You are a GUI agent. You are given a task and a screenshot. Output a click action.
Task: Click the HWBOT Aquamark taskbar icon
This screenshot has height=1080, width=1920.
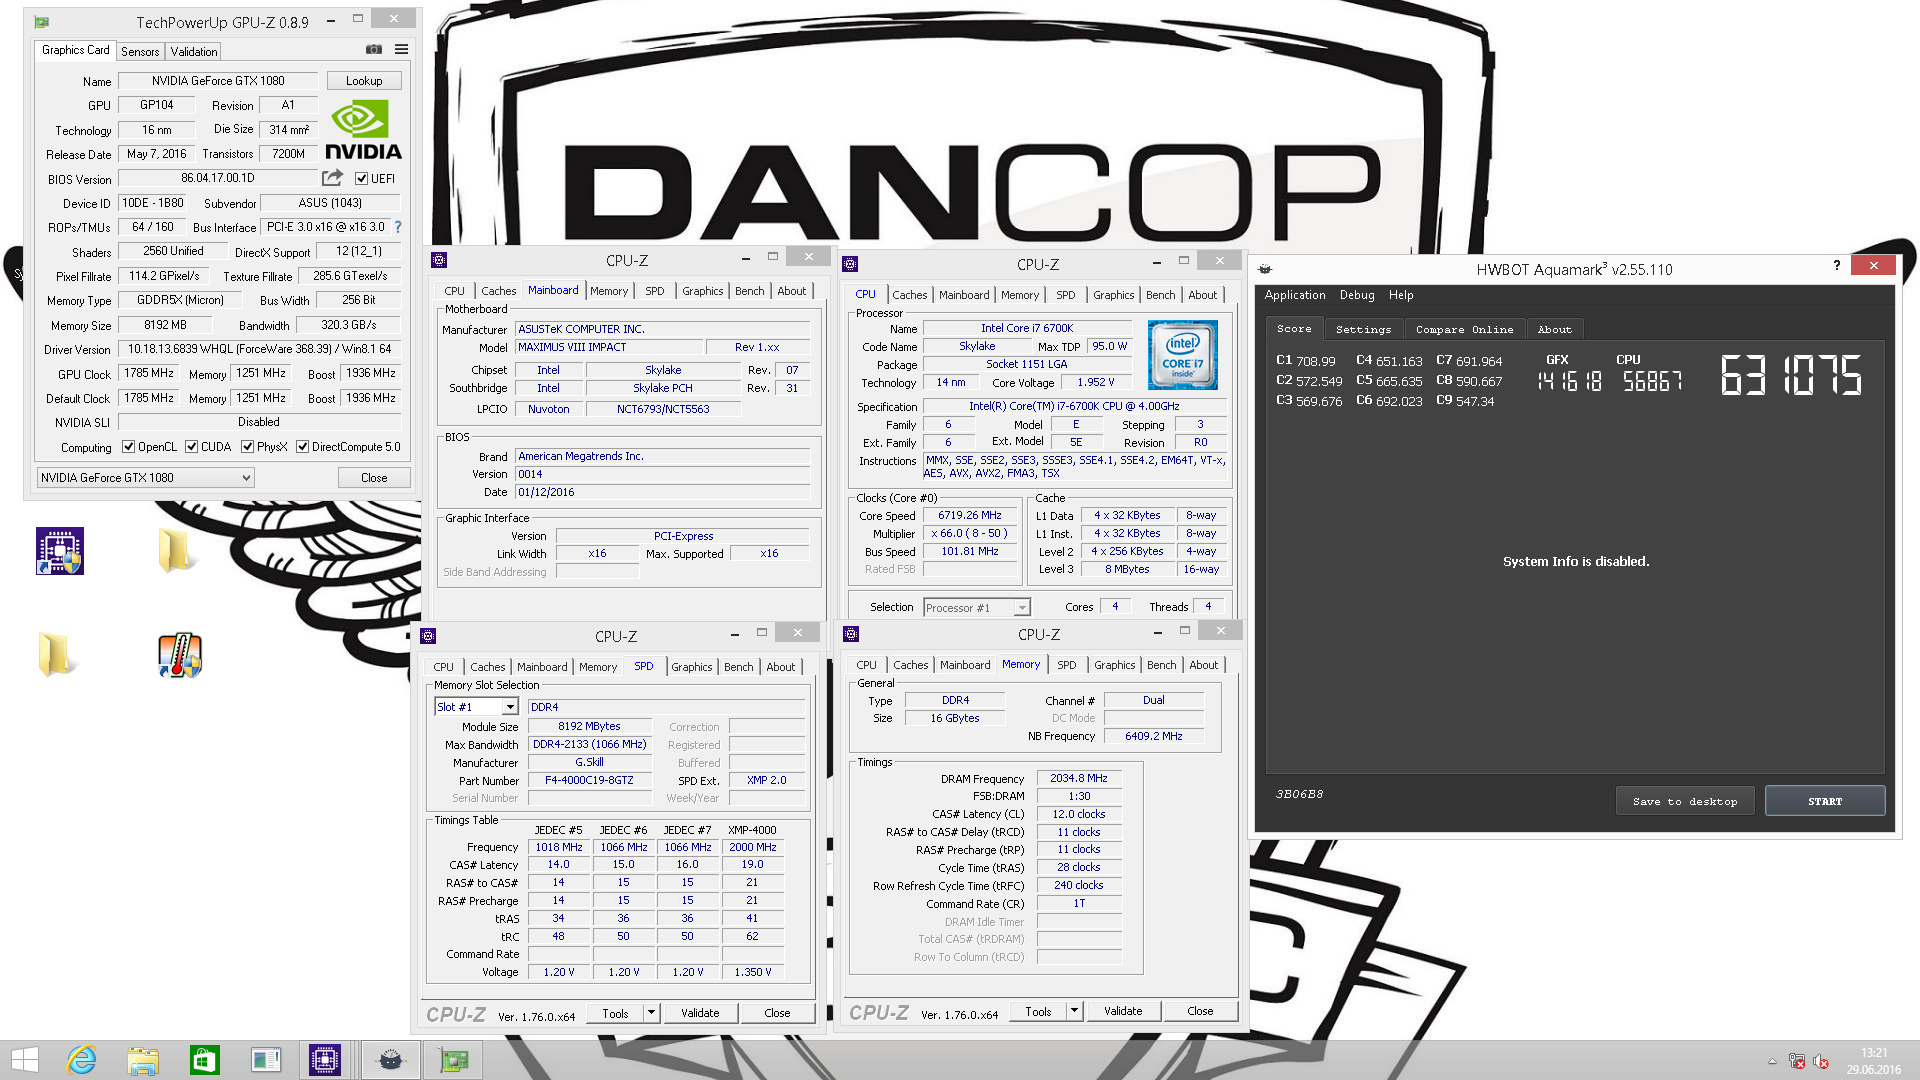pos(391,1060)
